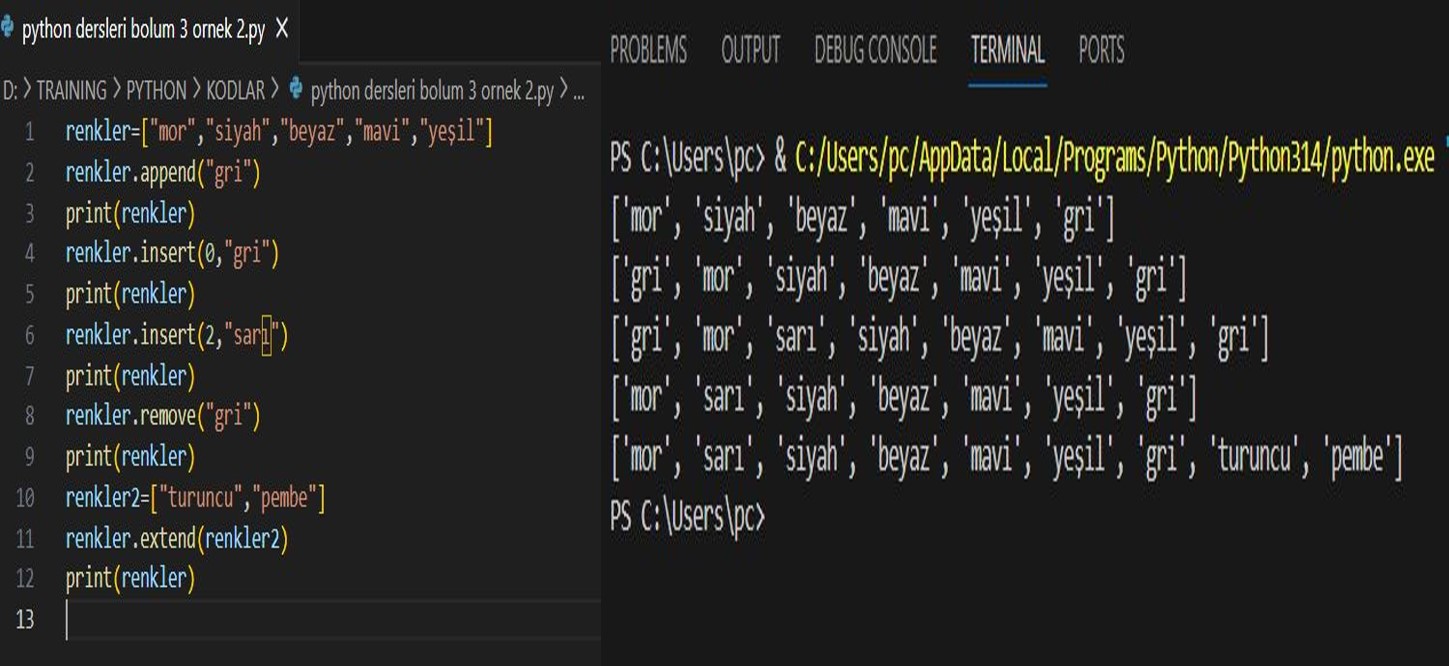1449x666 pixels.
Task: Open the D: drive breadcrumb
Action: click(x=10, y=91)
